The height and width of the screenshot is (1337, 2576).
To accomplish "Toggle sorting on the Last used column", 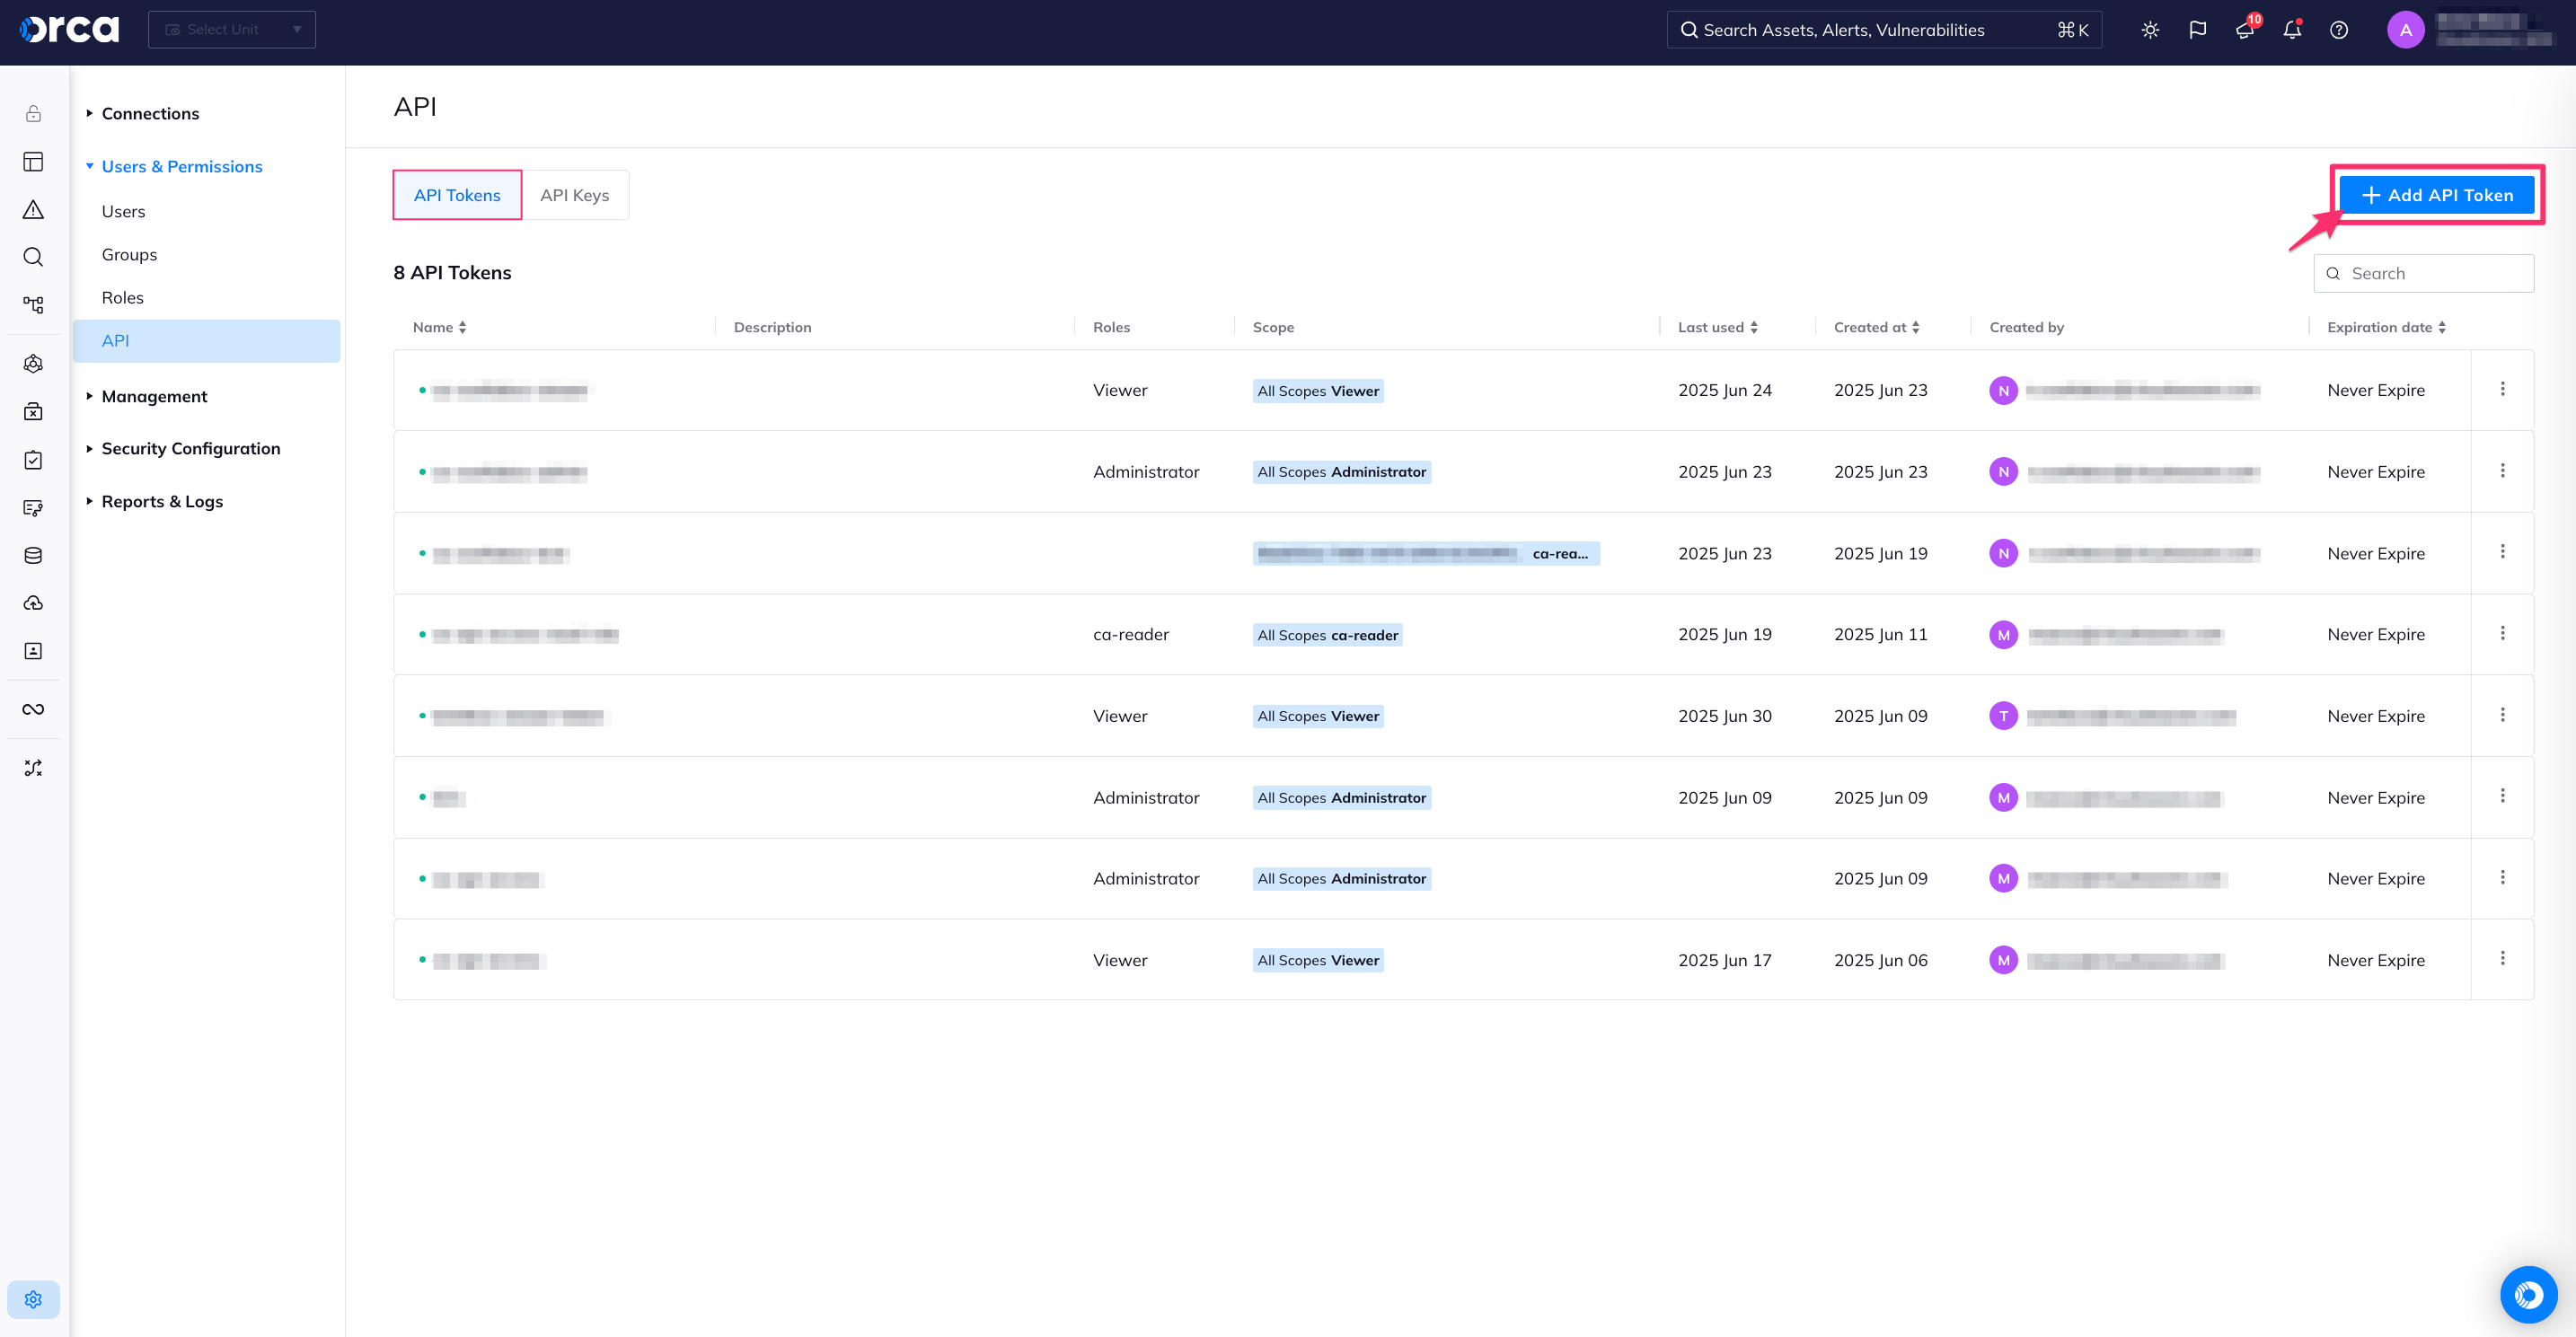I will 1755,327.
